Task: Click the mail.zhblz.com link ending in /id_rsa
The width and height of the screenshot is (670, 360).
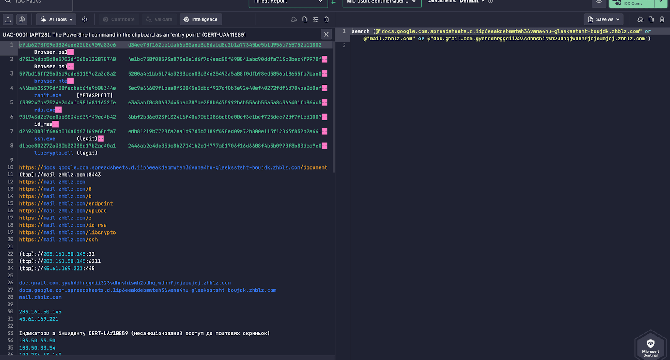Action: (62, 225)
